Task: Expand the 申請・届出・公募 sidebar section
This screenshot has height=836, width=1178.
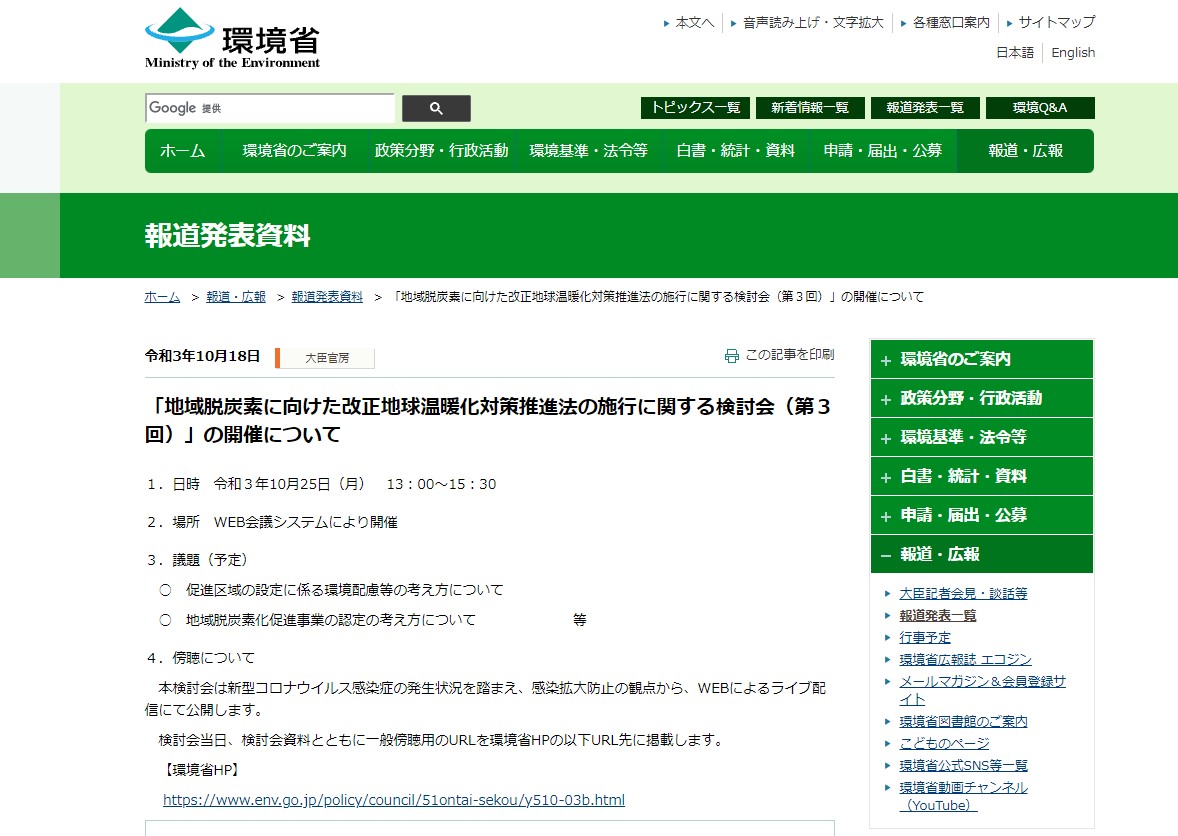Action: 981,515
